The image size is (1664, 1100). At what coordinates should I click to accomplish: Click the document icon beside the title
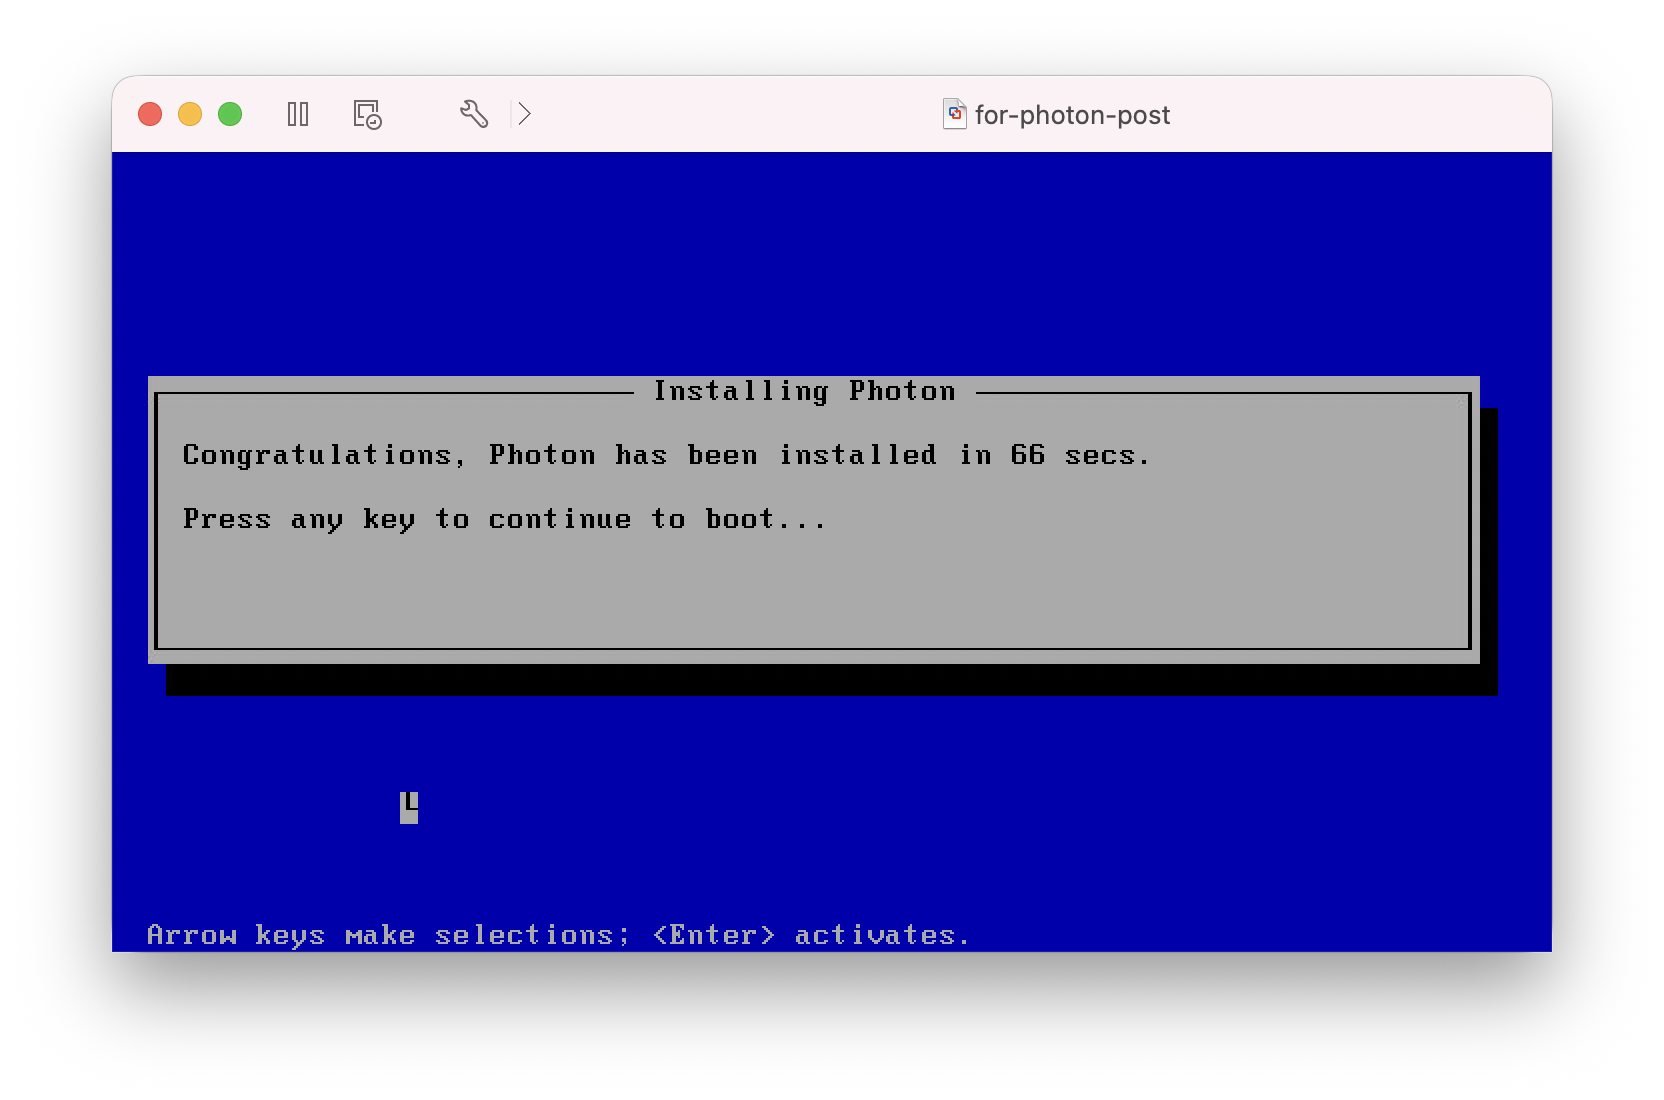(954, 114)
